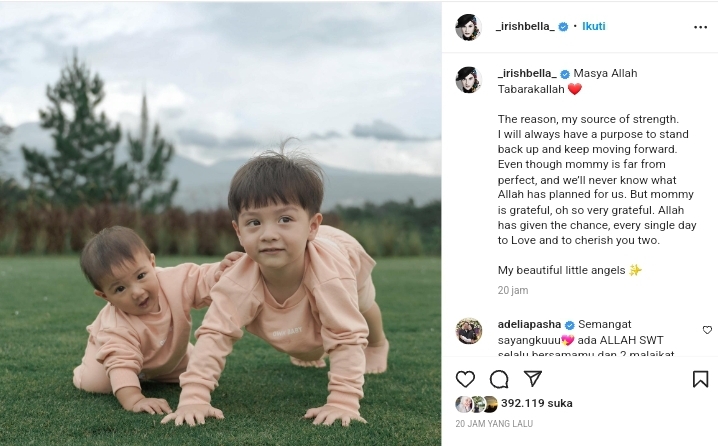Like the post with the heart icon
Viewport: 718px width, 446px height.
465,379
